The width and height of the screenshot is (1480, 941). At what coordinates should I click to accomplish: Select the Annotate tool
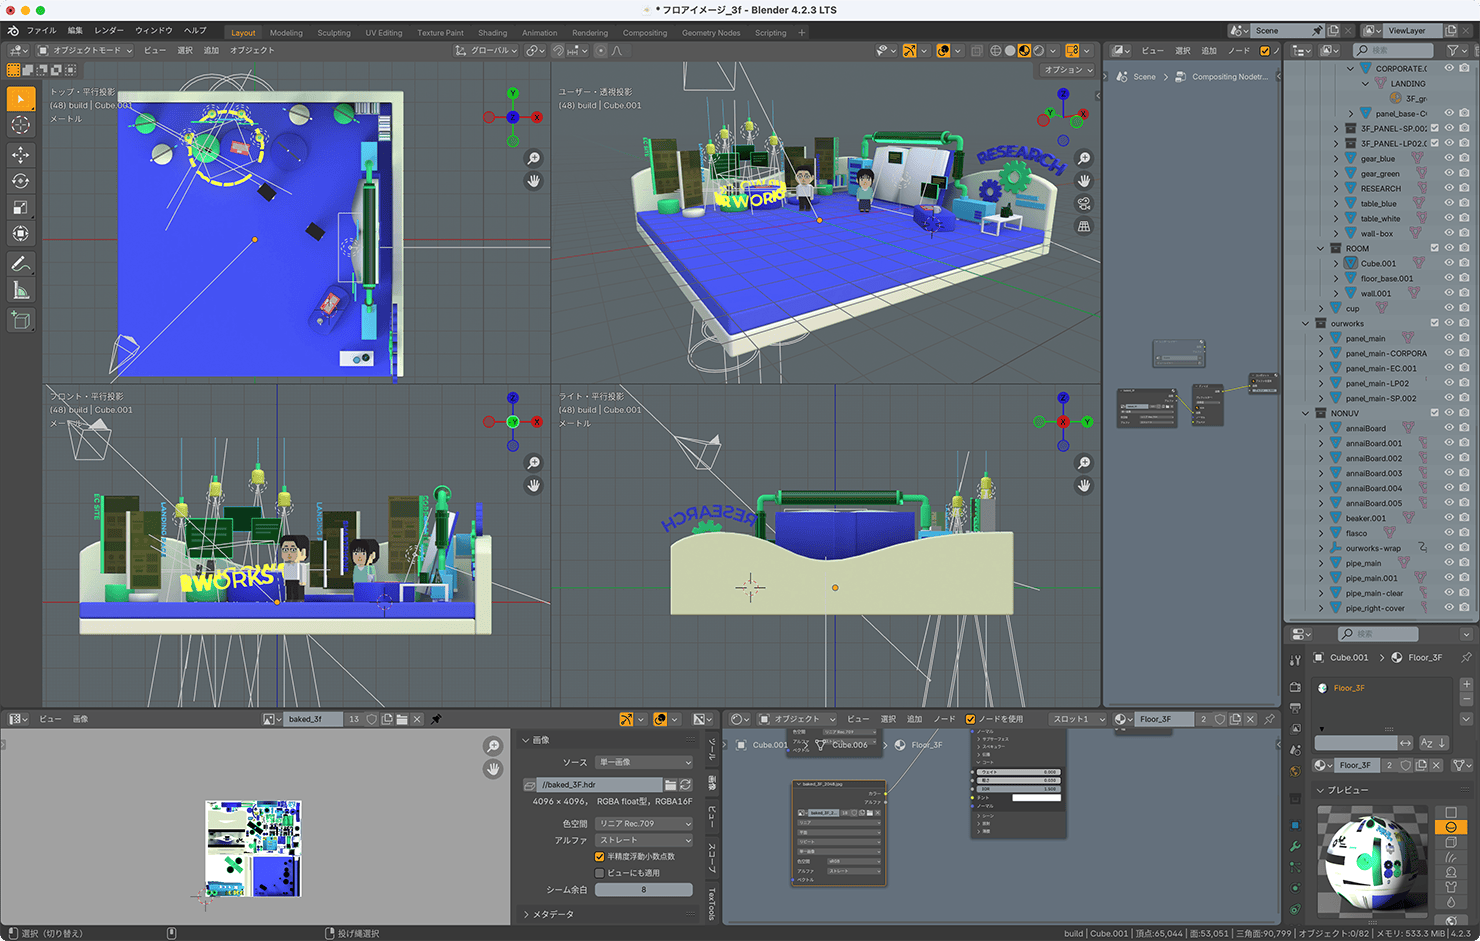point(20,264)
